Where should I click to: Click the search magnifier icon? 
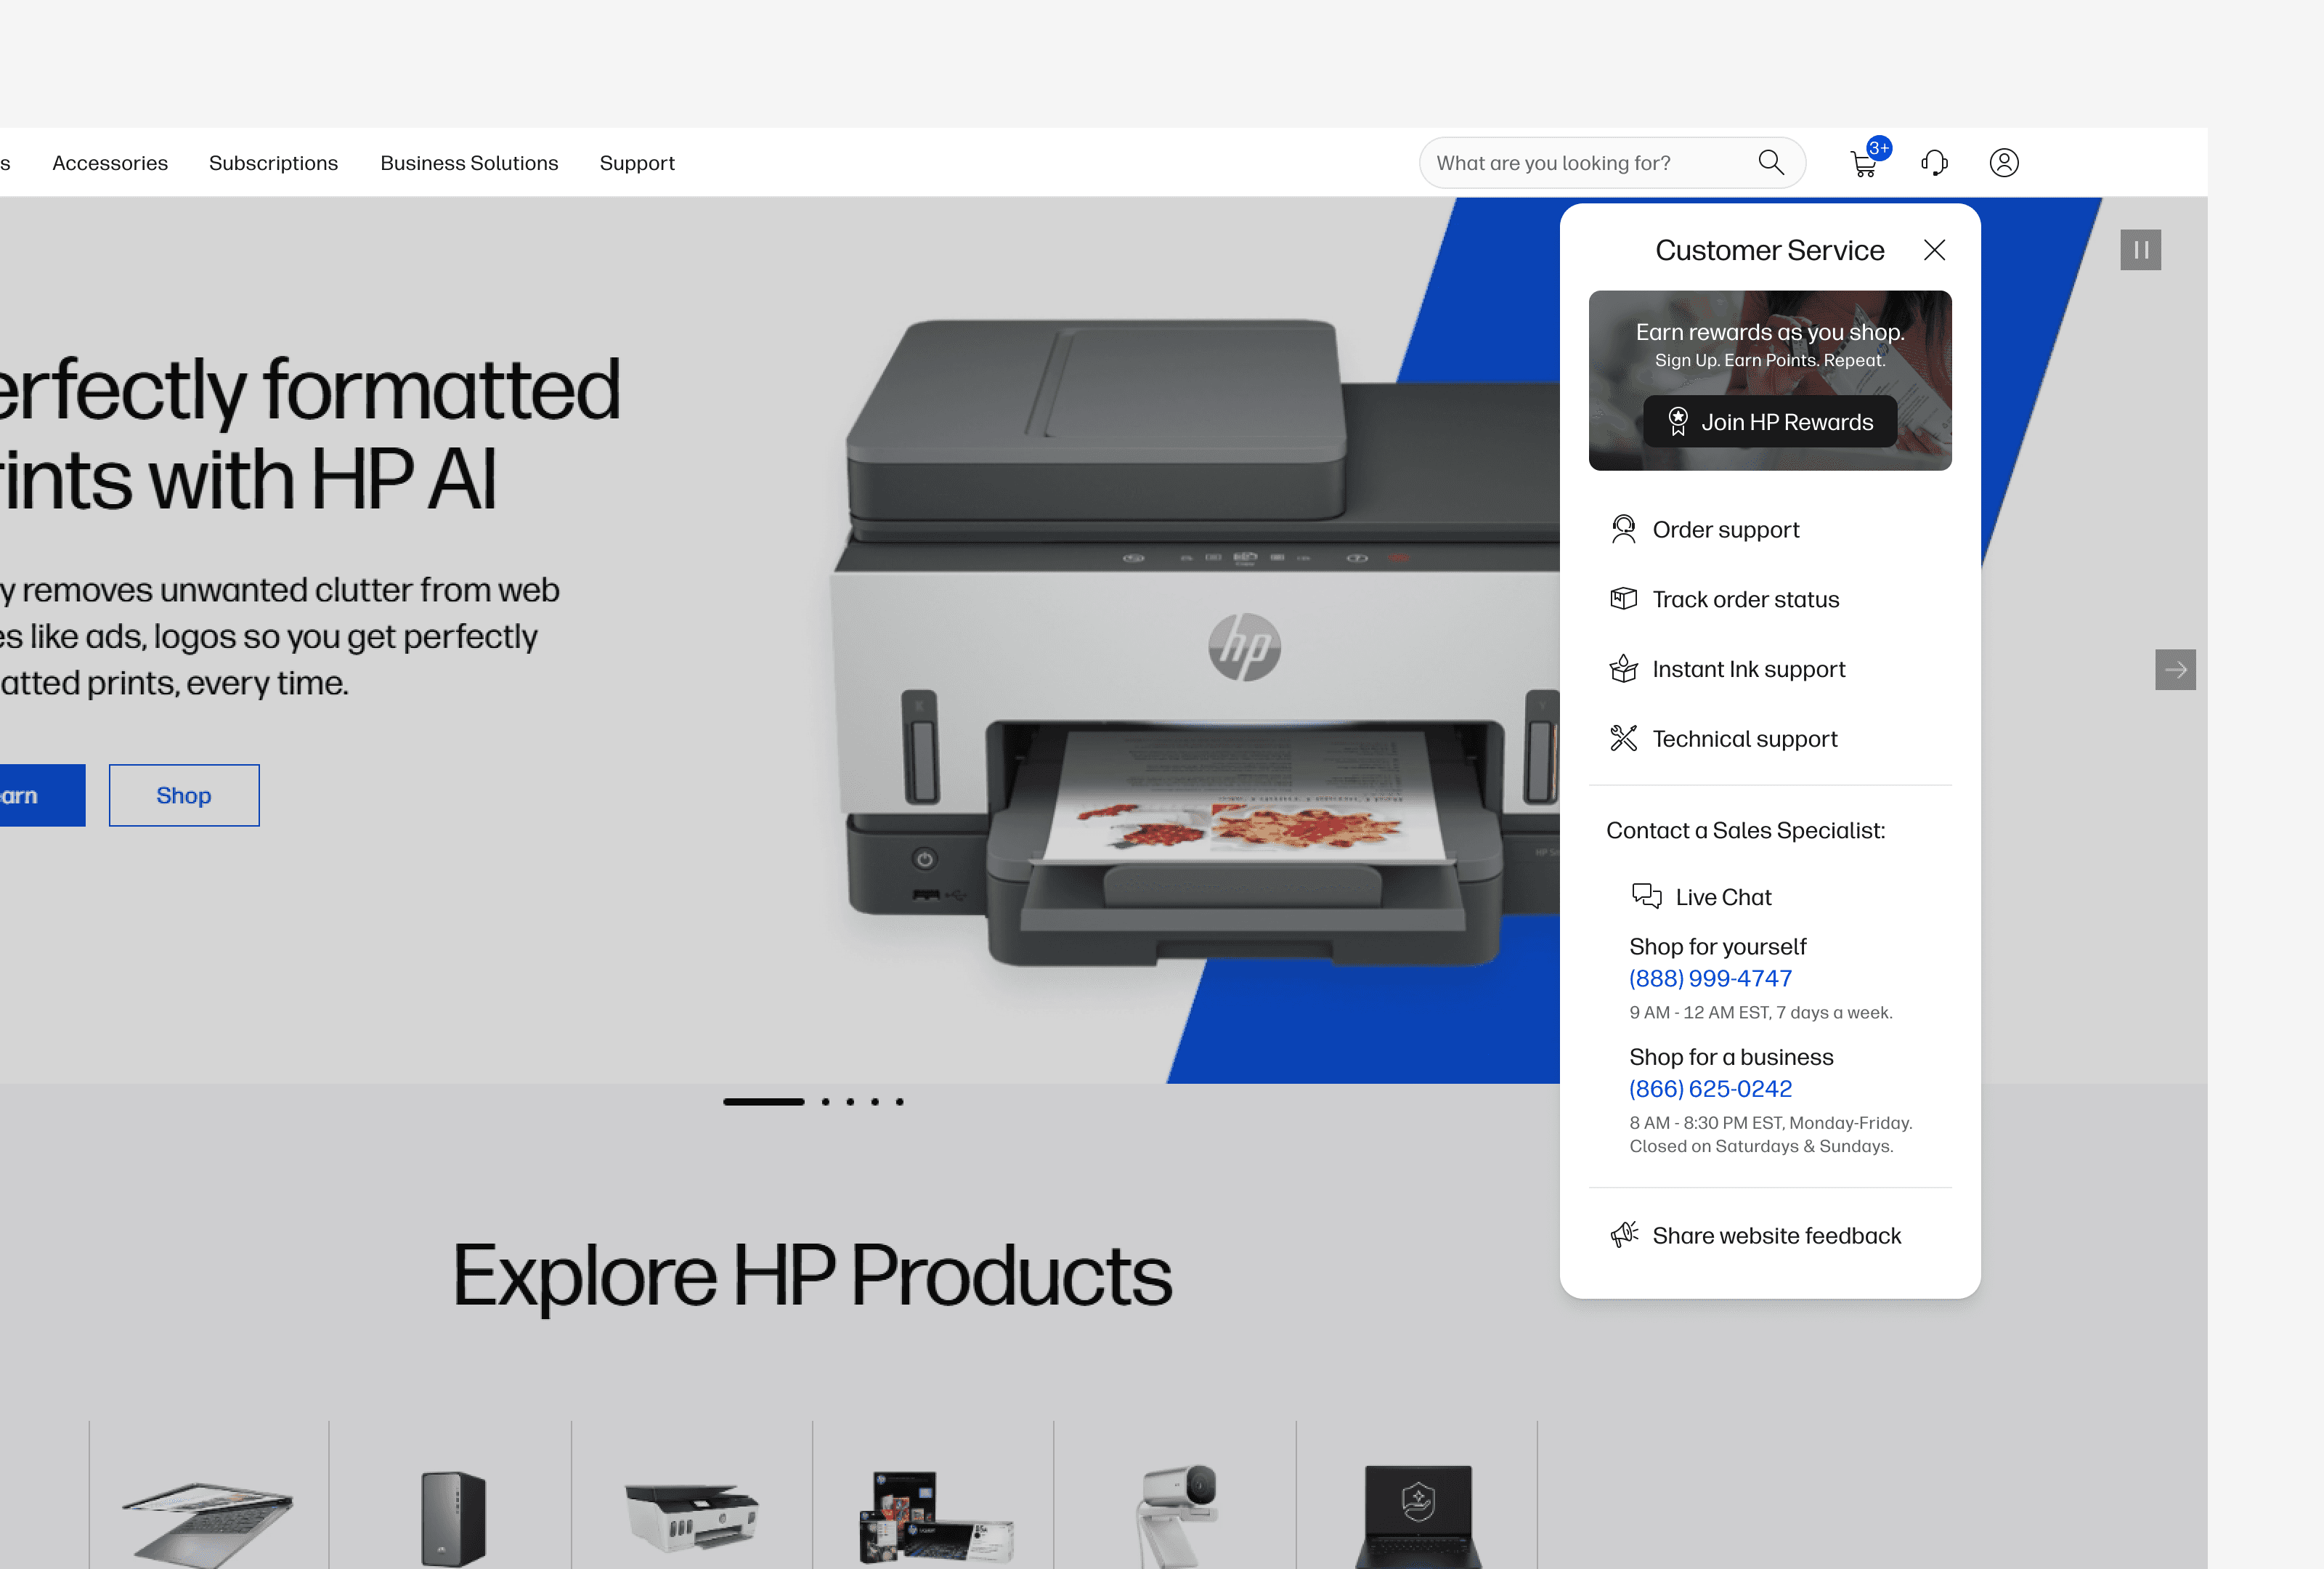click(1770, 163)
